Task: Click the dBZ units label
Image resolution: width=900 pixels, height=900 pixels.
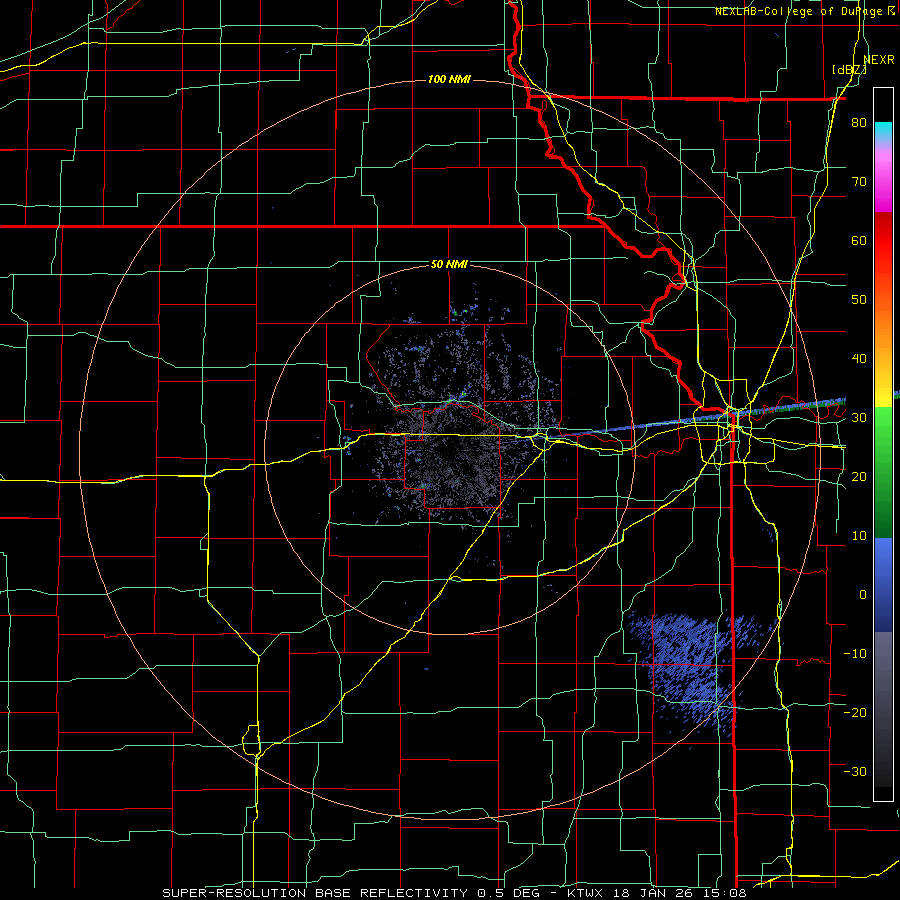Action: (849, 70)
